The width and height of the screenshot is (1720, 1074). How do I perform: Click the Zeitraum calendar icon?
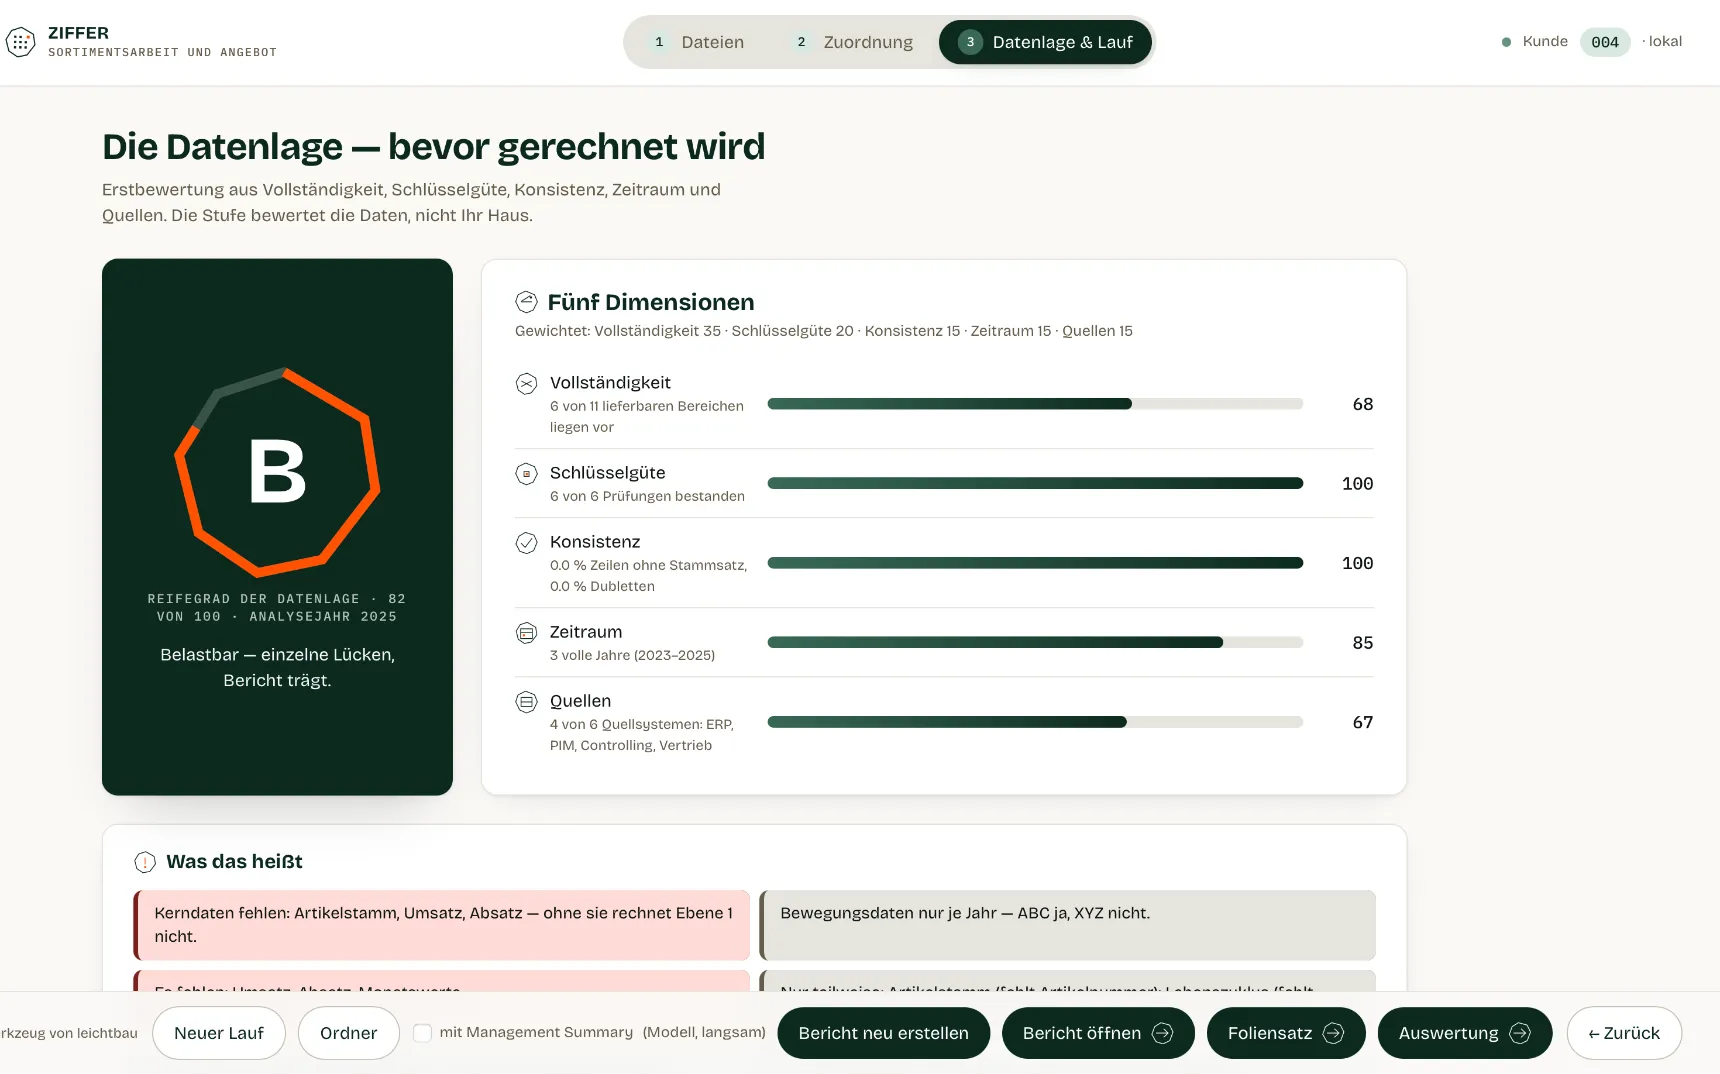(526, 632)
